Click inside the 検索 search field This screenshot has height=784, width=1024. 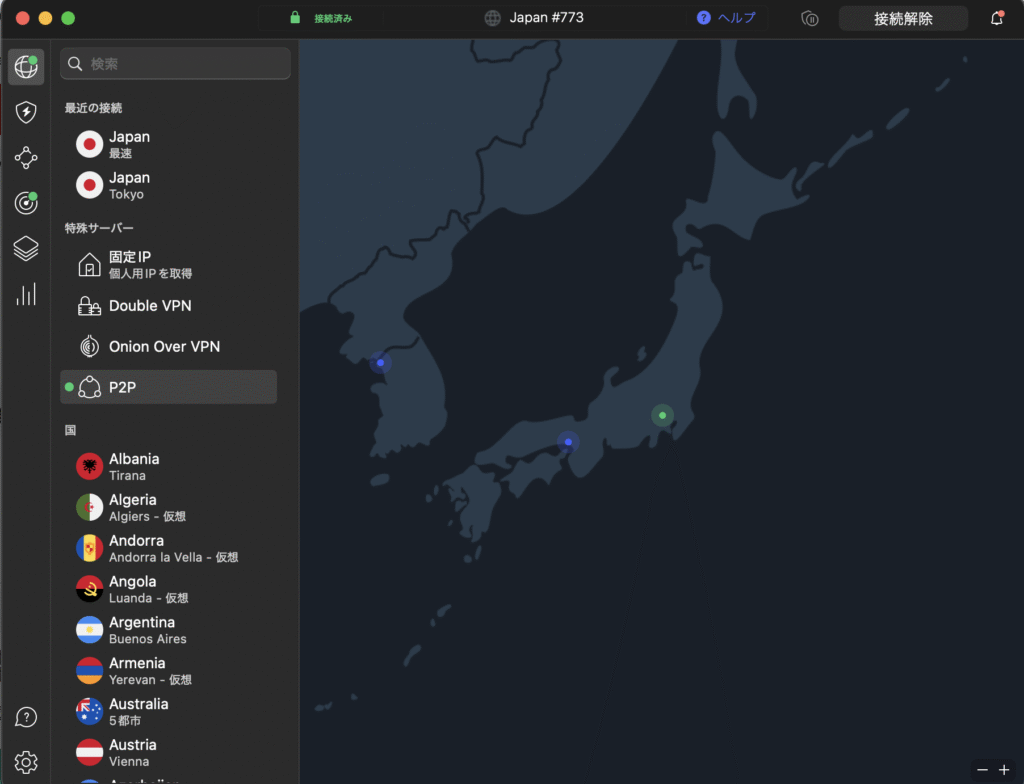click(176, 63)
